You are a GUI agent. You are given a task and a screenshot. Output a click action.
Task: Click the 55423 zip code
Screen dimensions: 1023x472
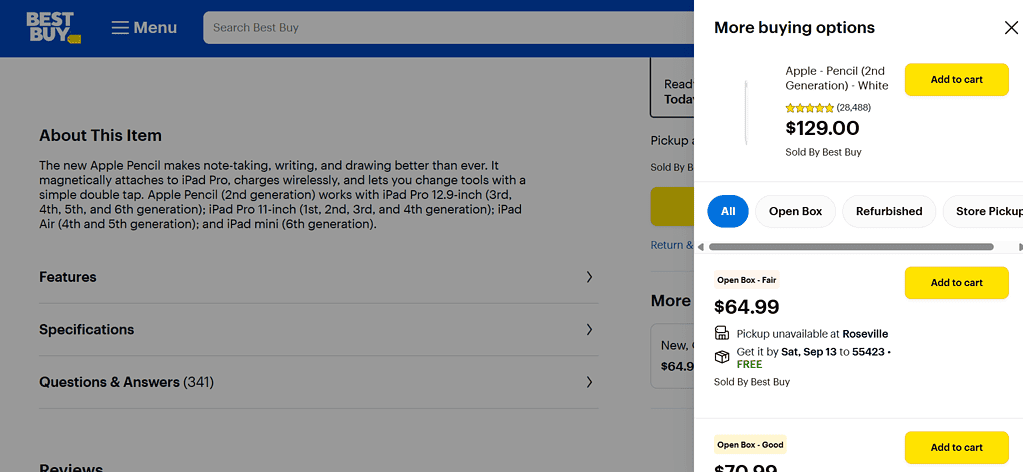869,352
